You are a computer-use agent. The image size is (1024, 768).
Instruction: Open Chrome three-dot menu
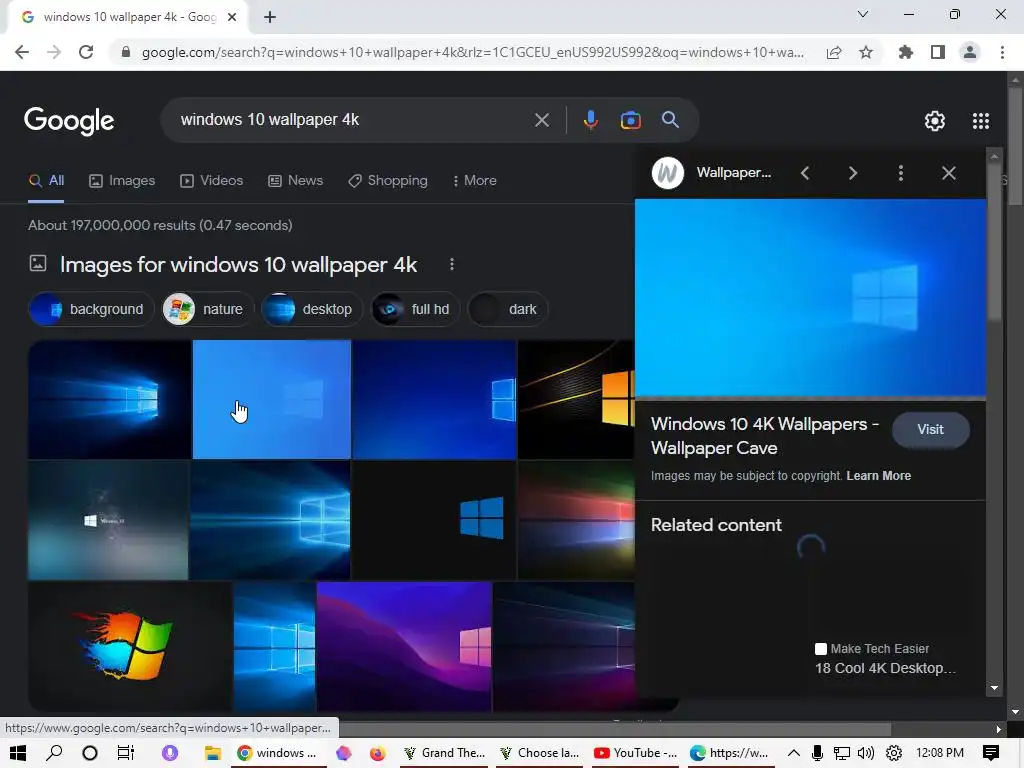click(x=1002, y=52)
